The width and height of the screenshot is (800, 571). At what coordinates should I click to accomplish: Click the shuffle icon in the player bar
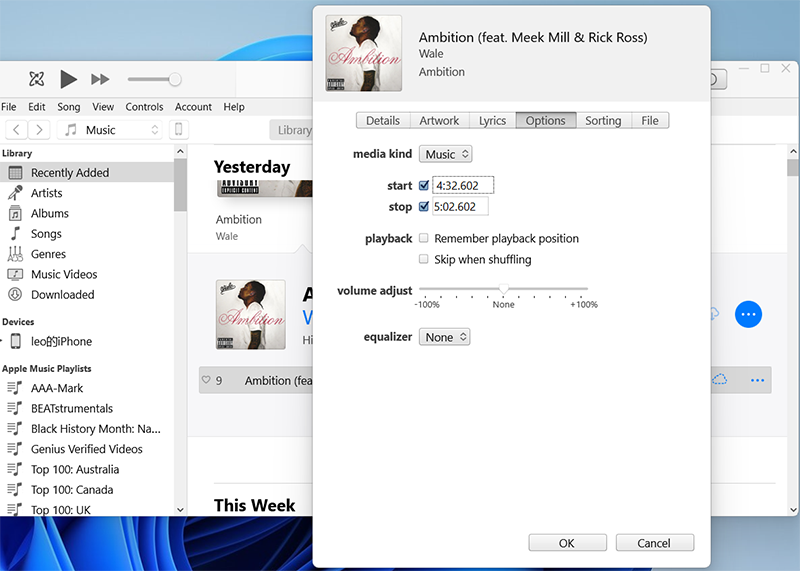[x=37, y=79]
